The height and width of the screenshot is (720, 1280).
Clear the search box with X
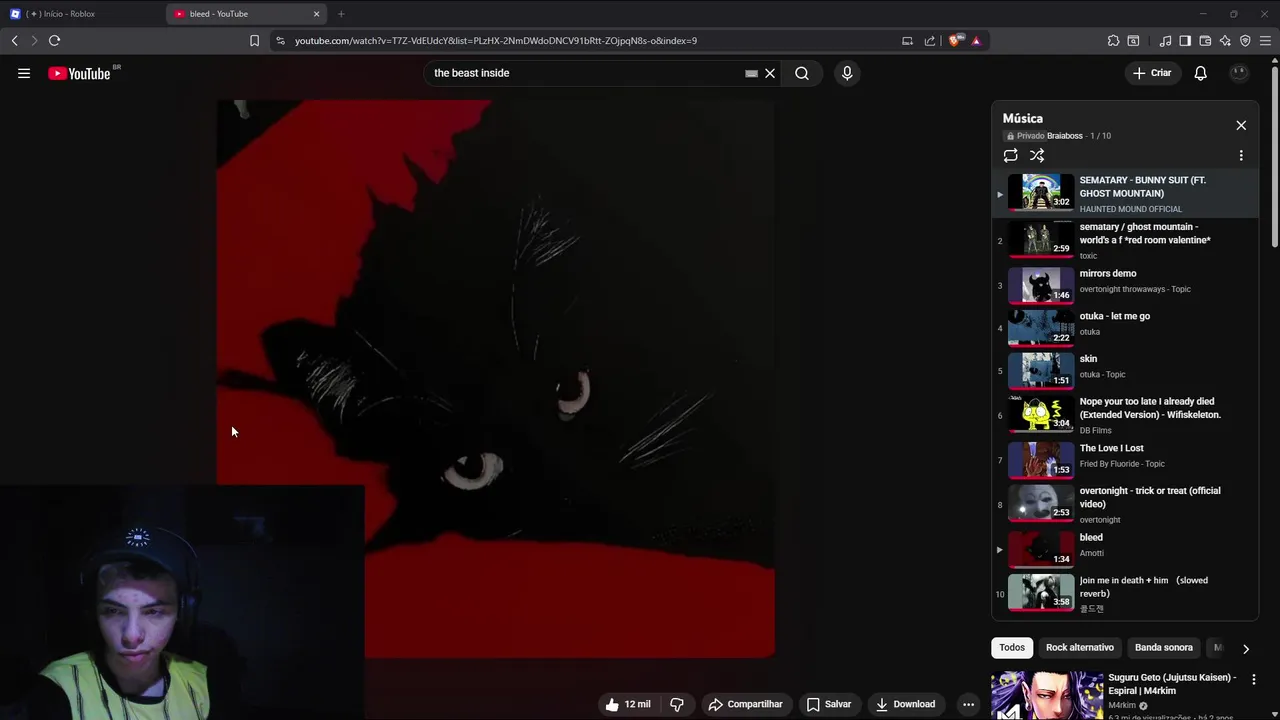(x=770, y=73)
